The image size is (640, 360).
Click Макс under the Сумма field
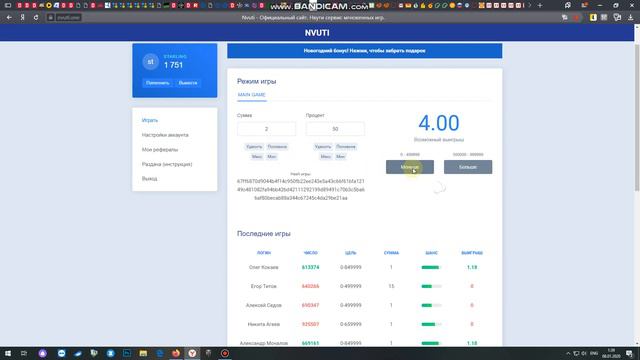point(257,157)
